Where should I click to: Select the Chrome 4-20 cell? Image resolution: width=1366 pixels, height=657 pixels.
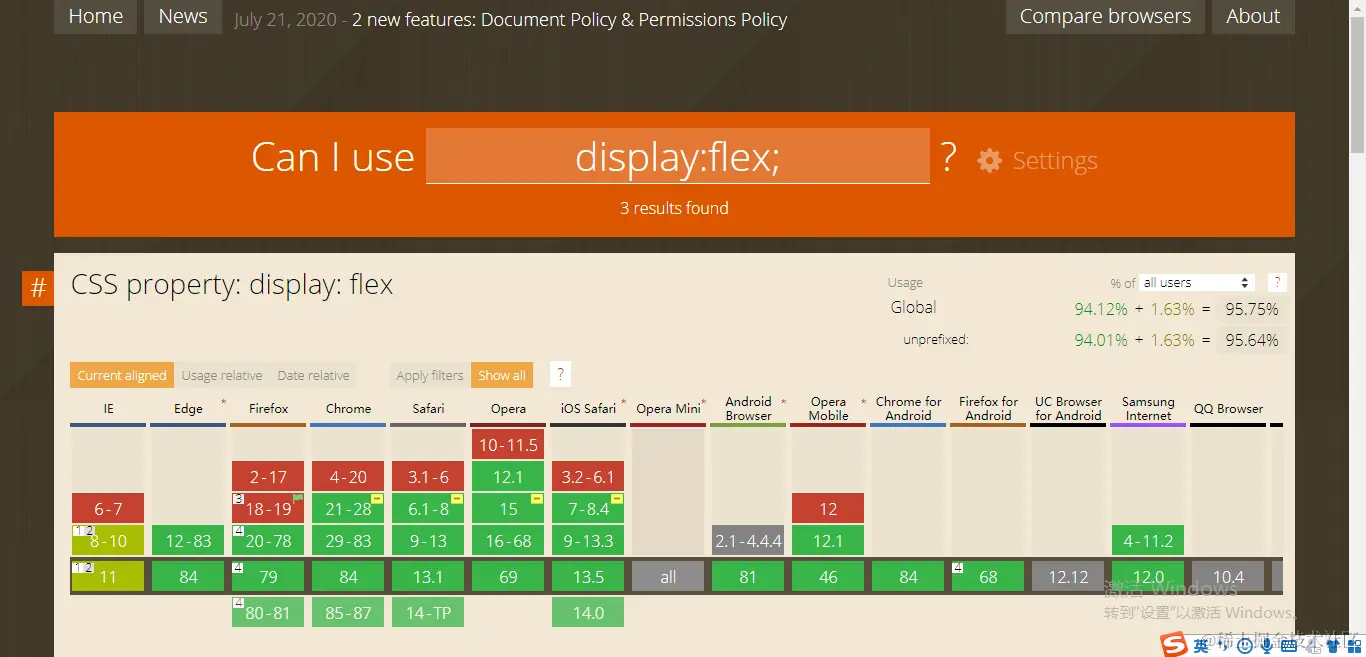pyautogui.click(x=348, y=476)
